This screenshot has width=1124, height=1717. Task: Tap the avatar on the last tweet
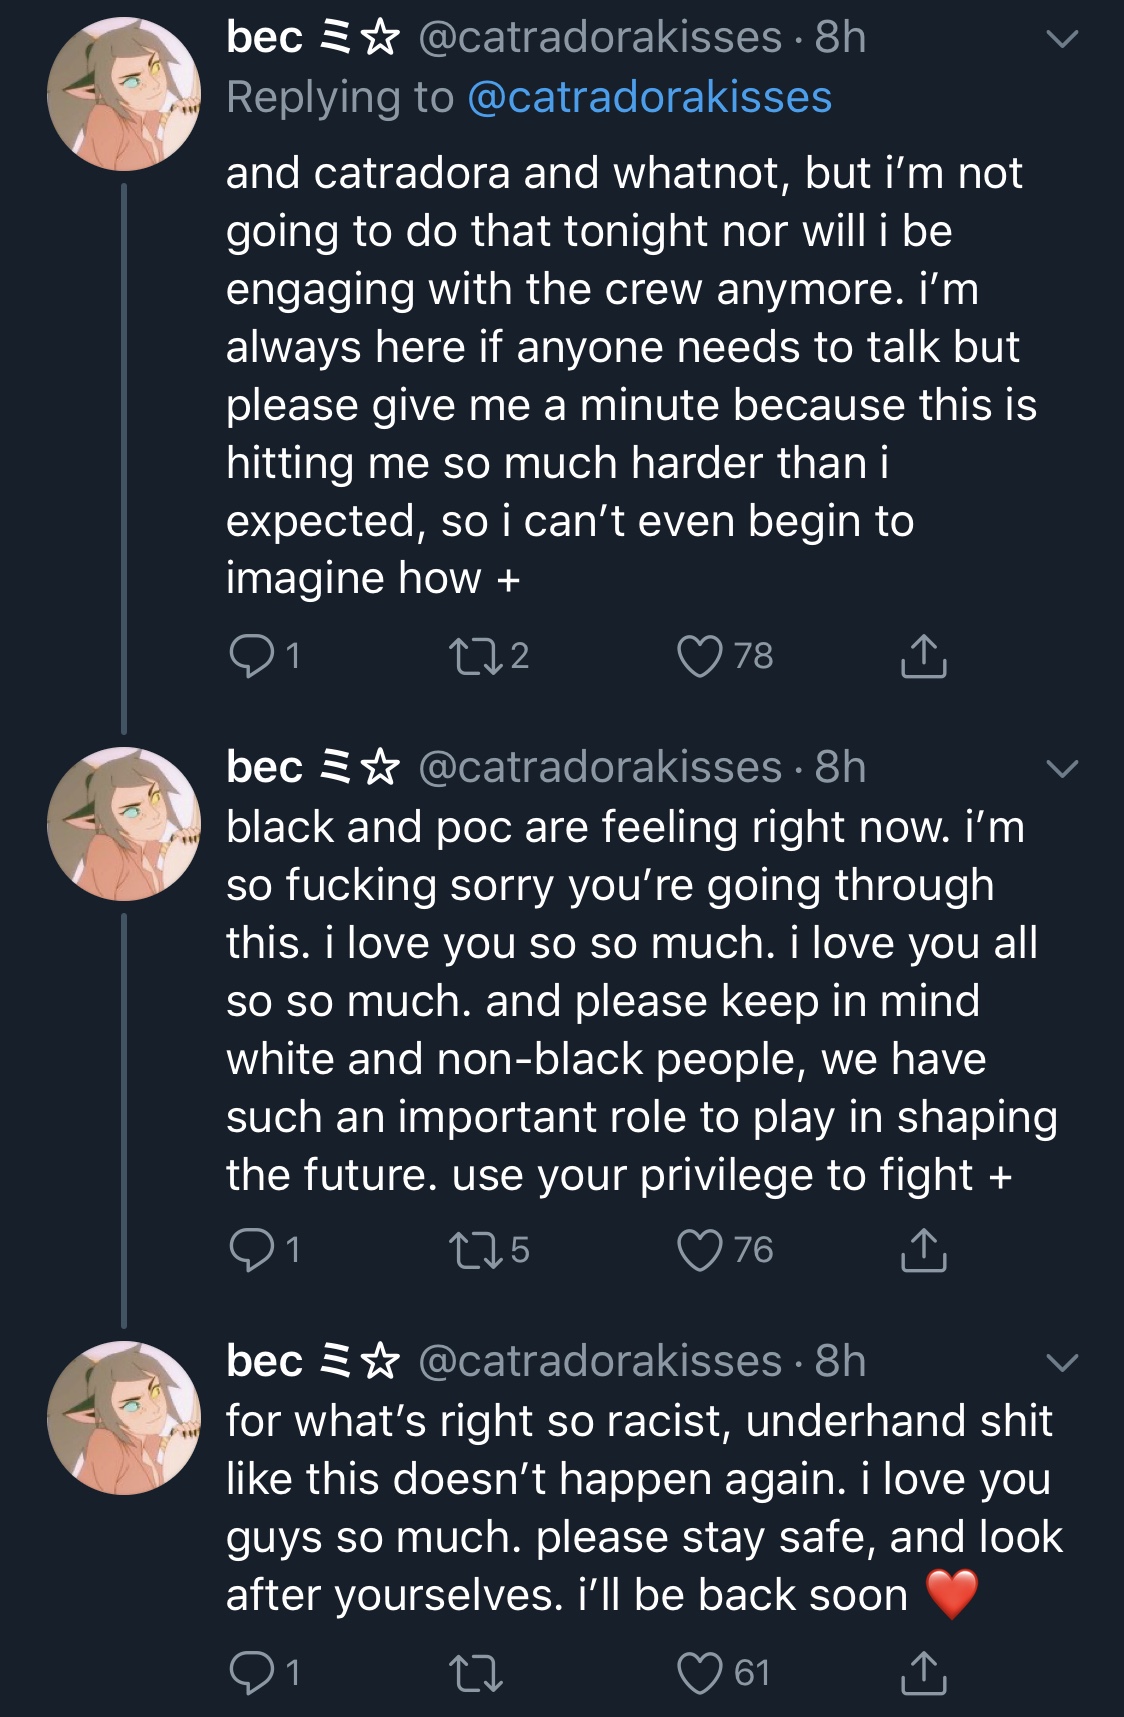point(124,1418)
